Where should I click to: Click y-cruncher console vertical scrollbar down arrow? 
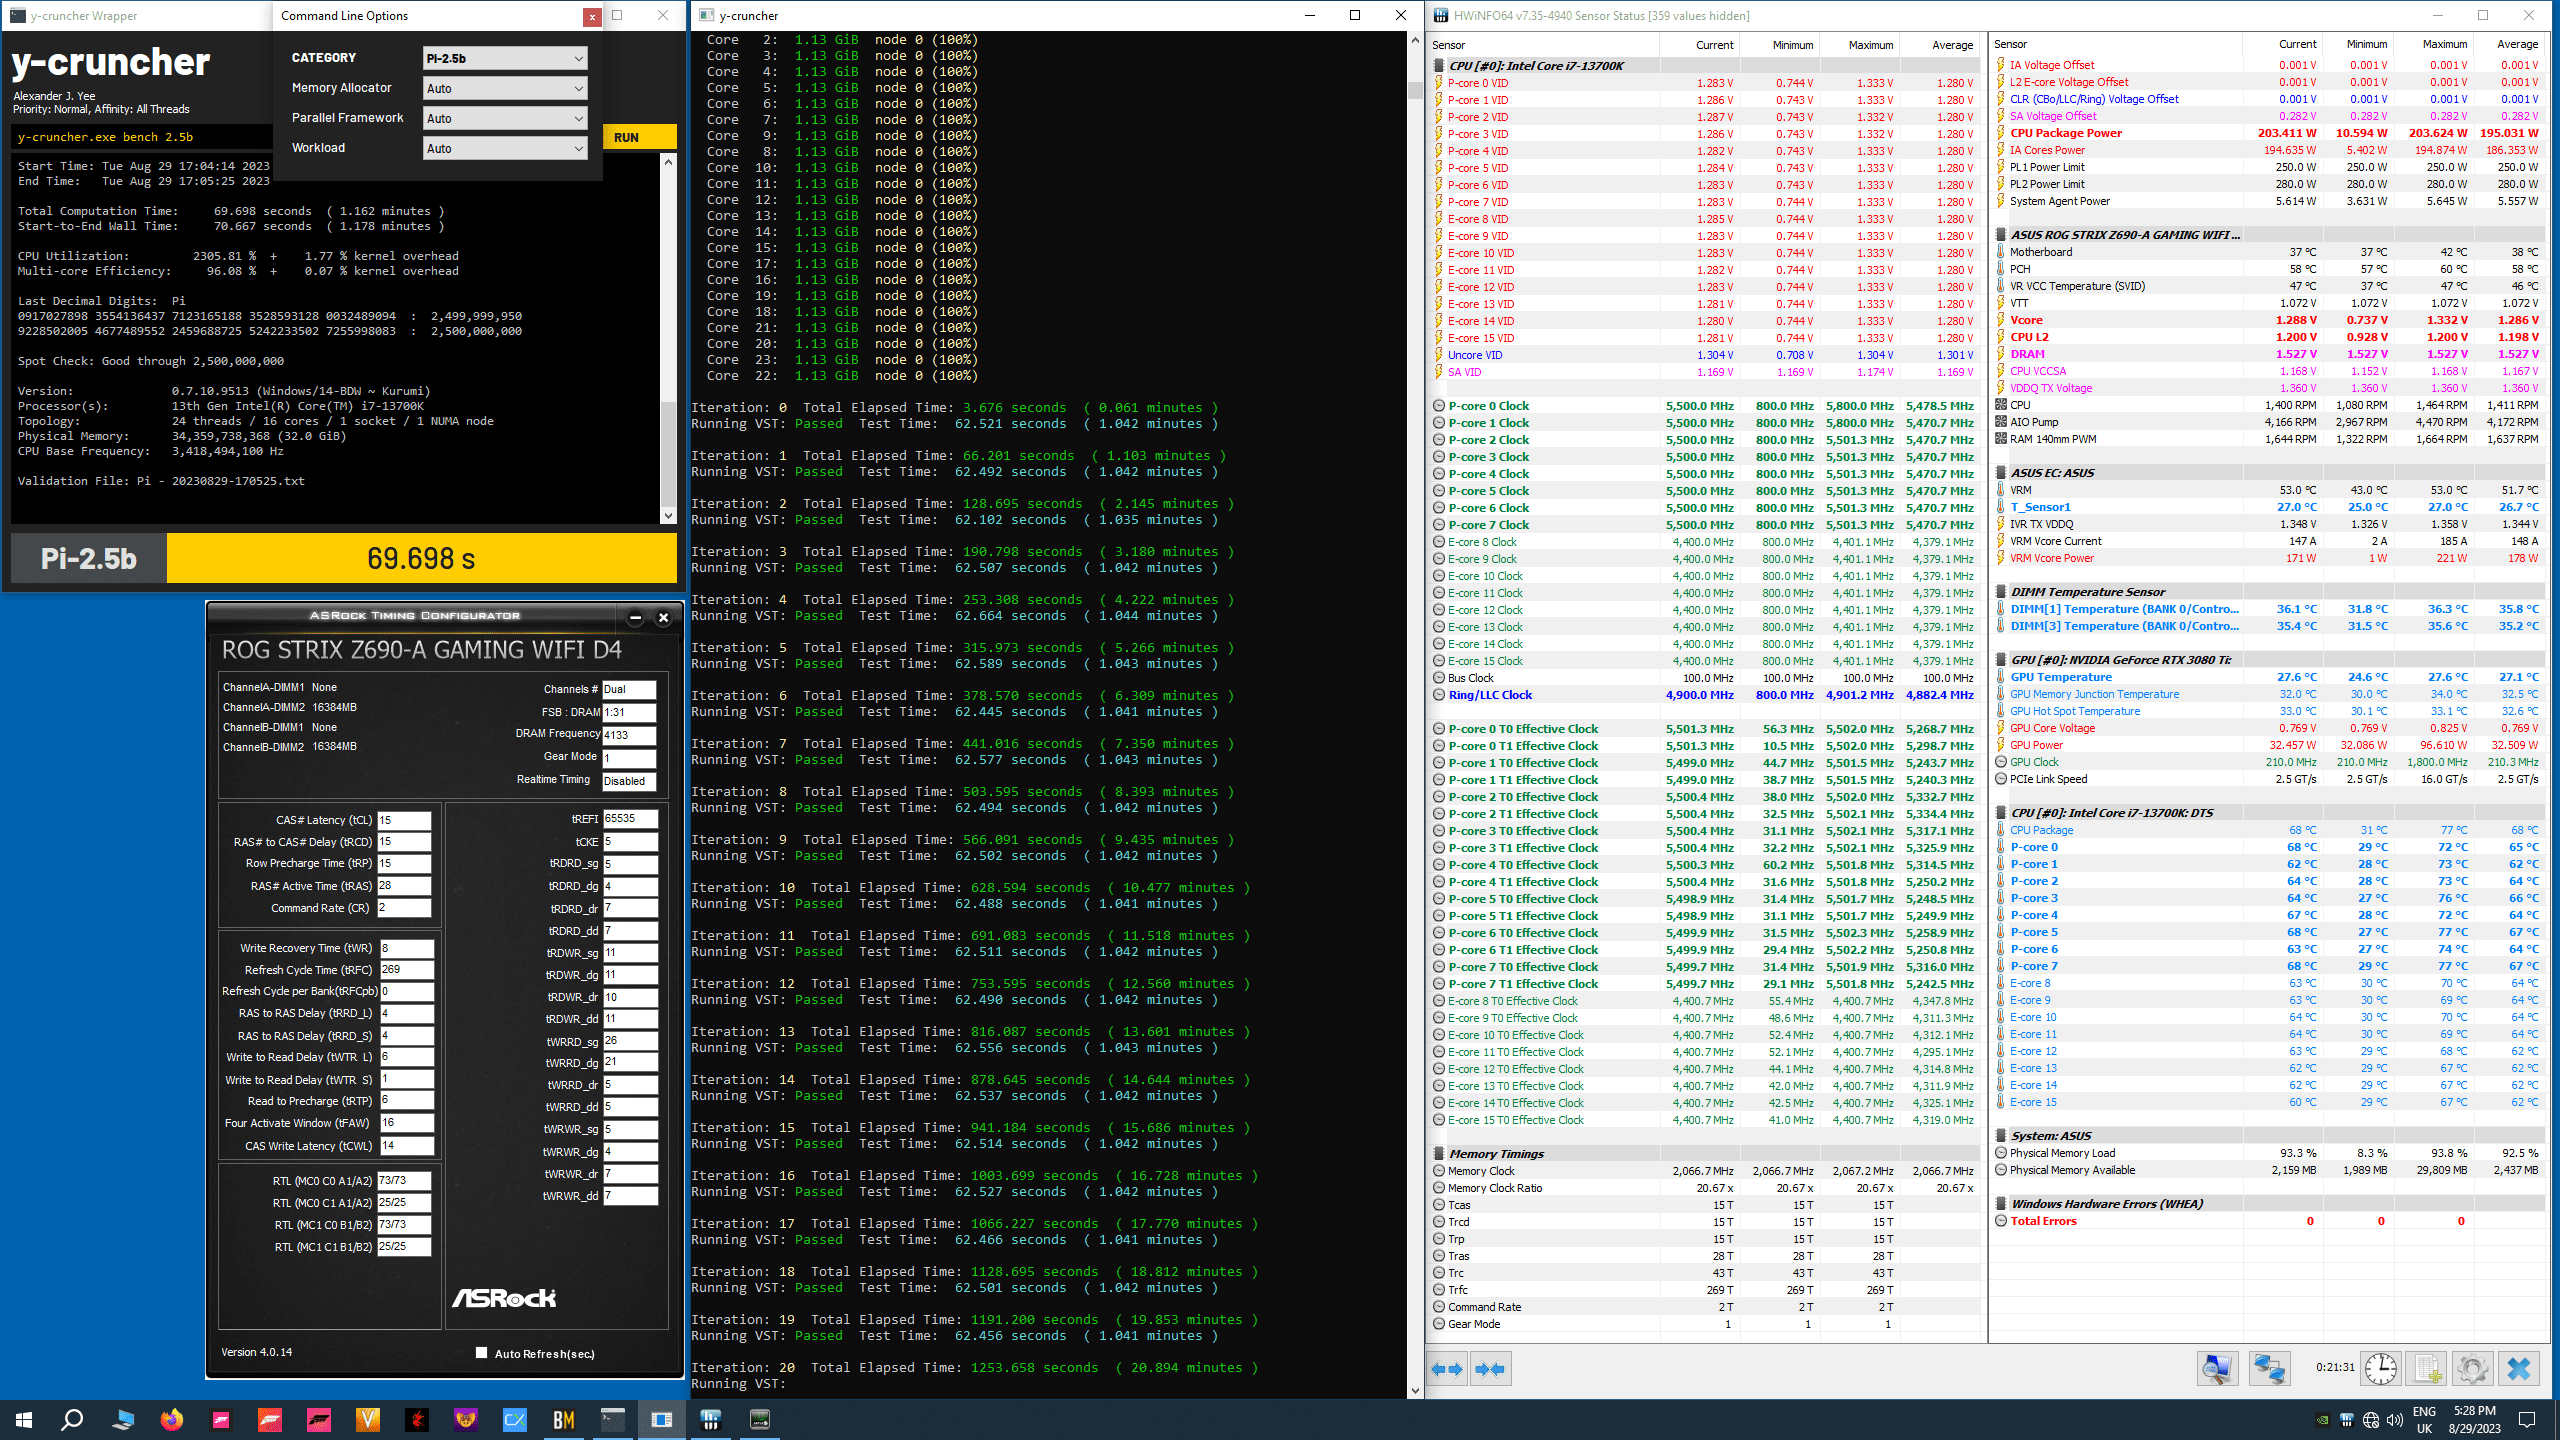tap(1414, 1390)
